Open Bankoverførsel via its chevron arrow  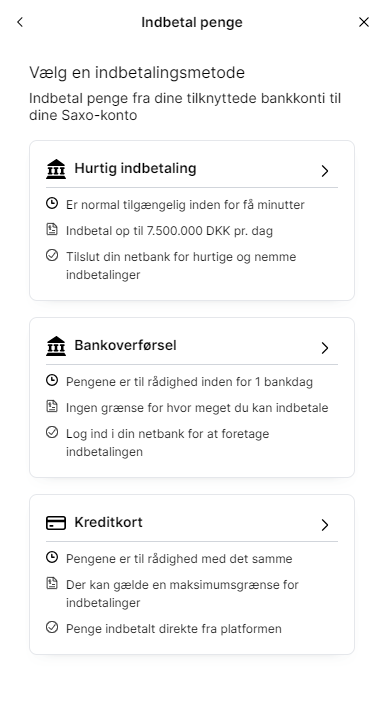click(x=325, y=348)
